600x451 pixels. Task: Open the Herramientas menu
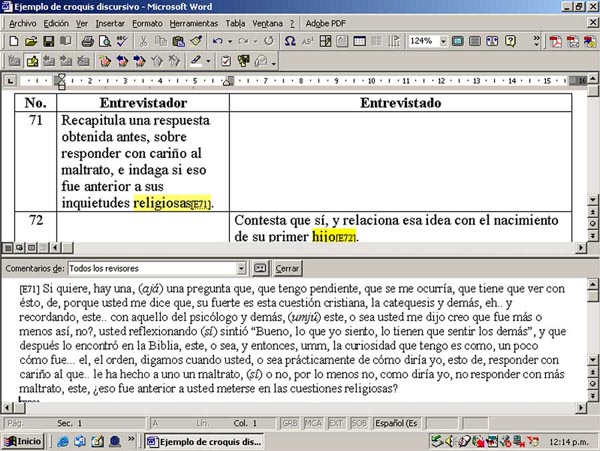[x=193, y=22]
